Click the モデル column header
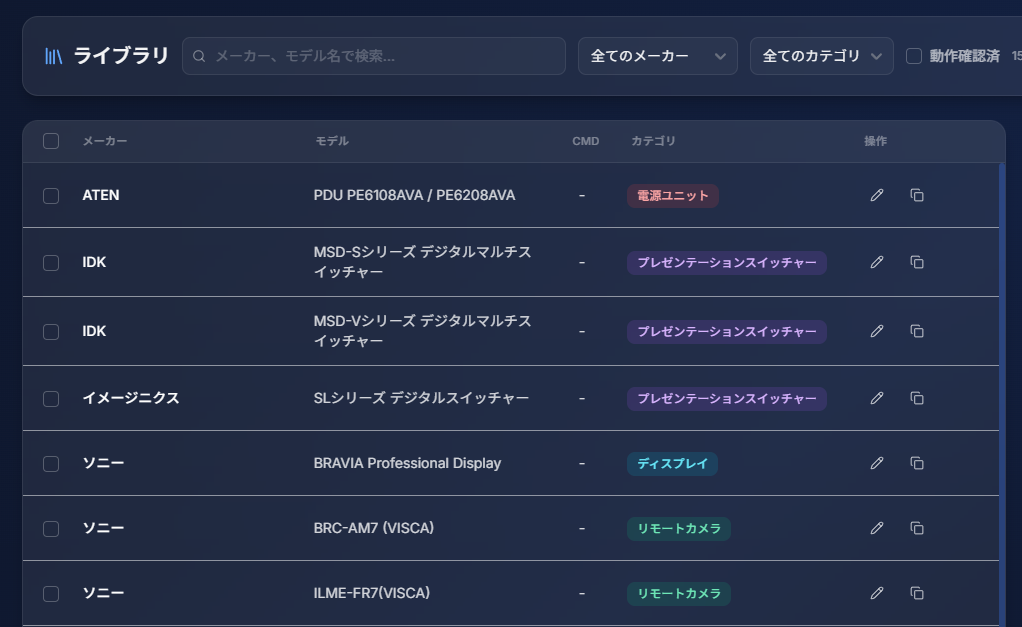Viewport: 1022px width, 627px height. point(332,141)
